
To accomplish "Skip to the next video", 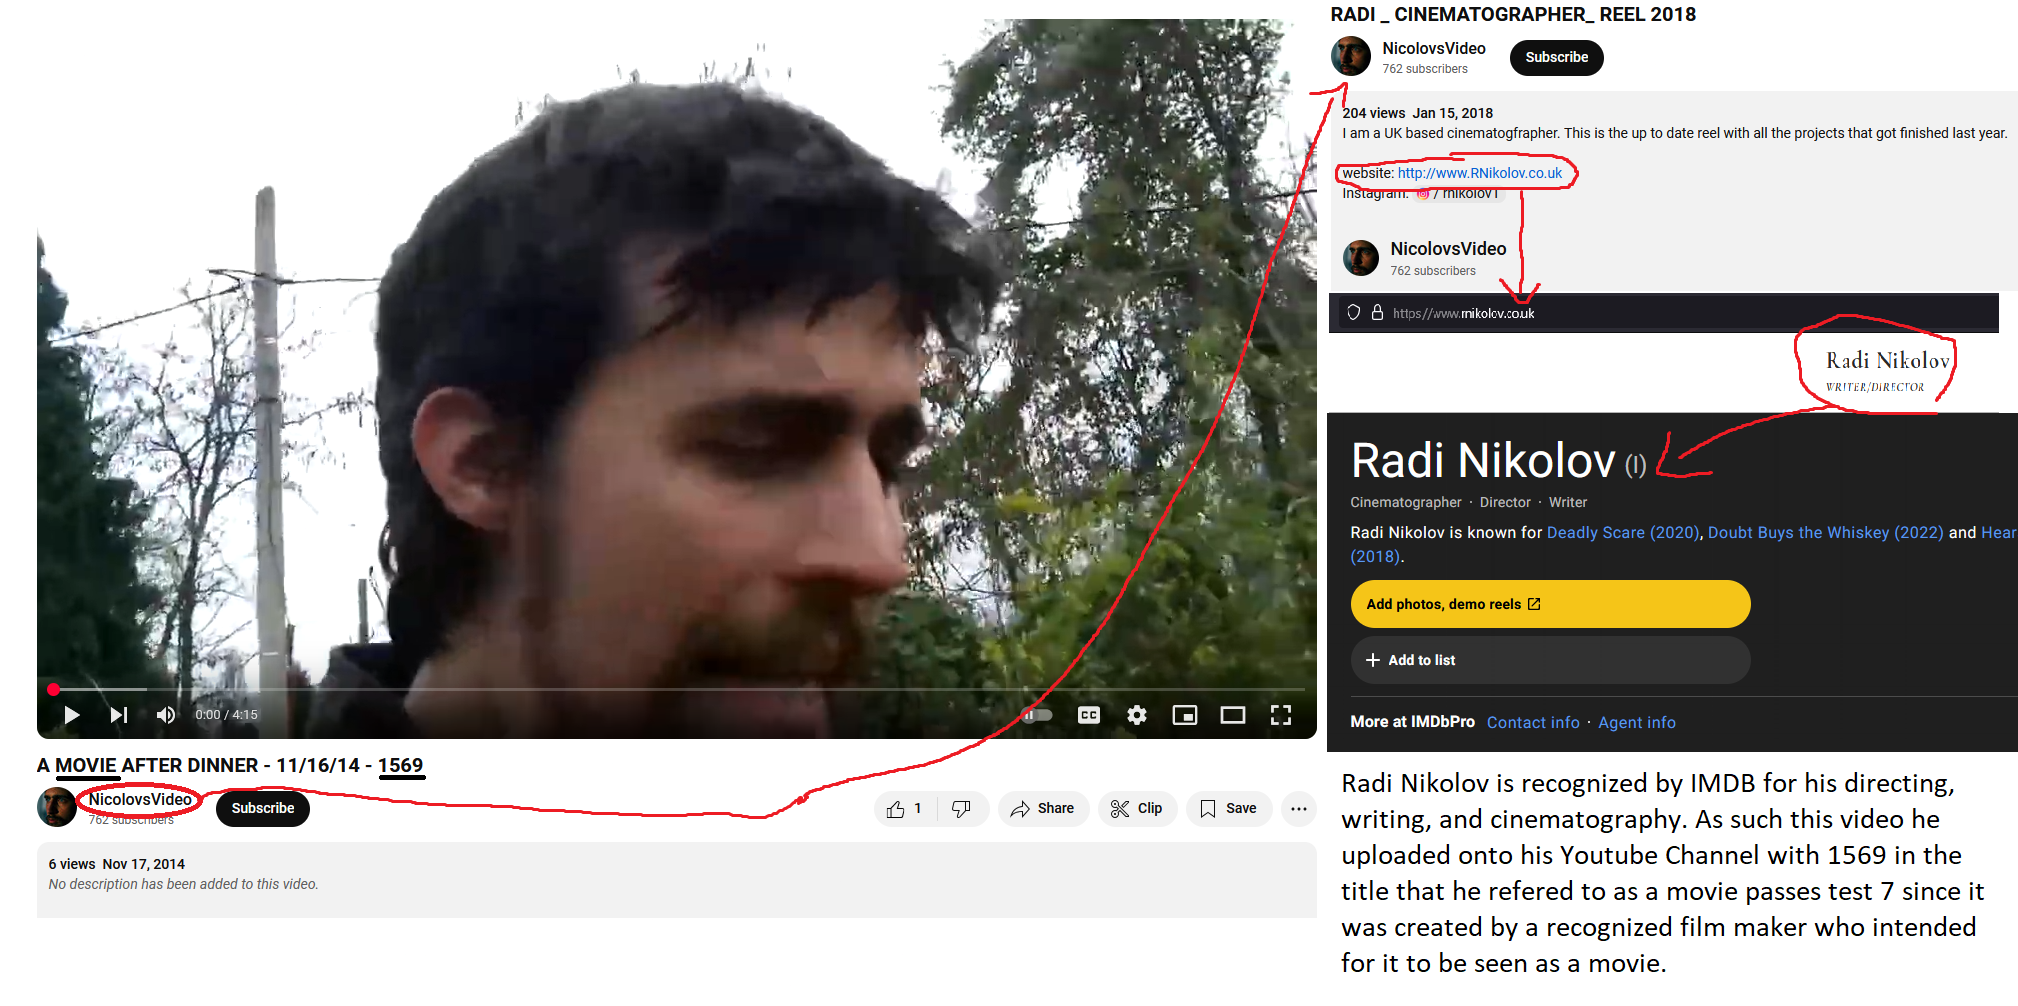I will [x=119, y=715].
